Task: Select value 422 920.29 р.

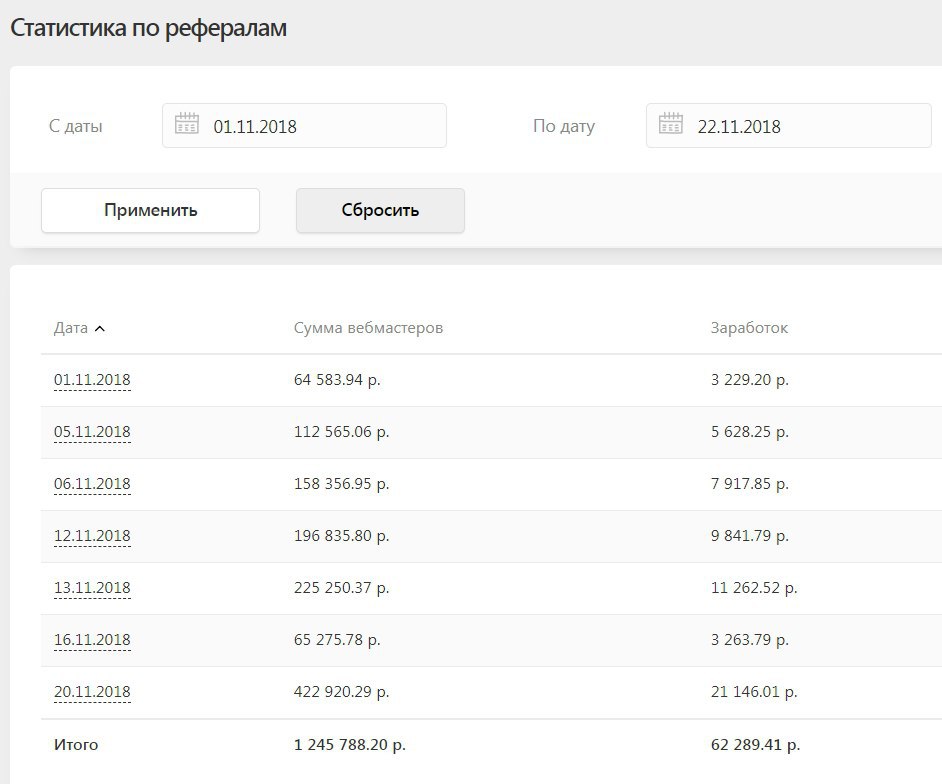Action: [x=341, y=692]
